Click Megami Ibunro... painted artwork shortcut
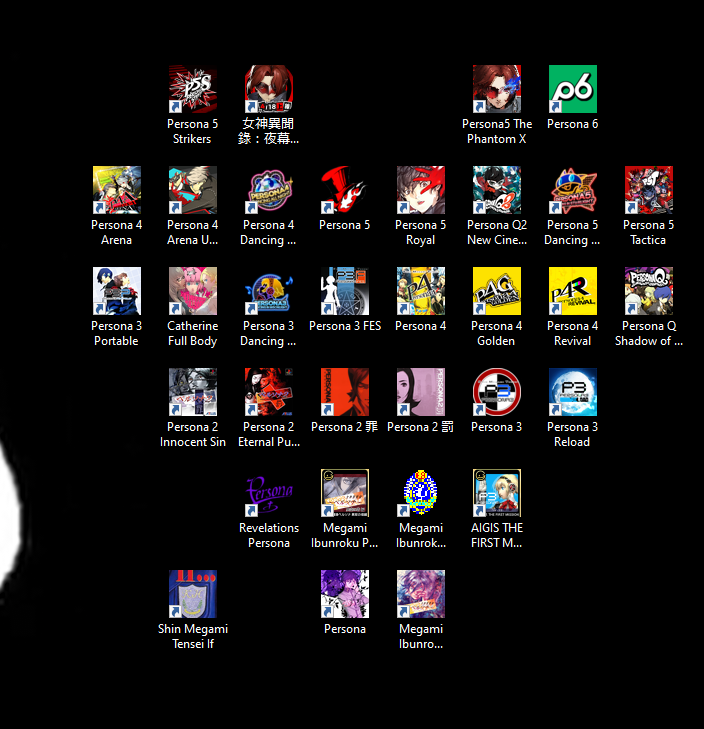Viewport: 704px width, 729px height. [x=421, y=594]
